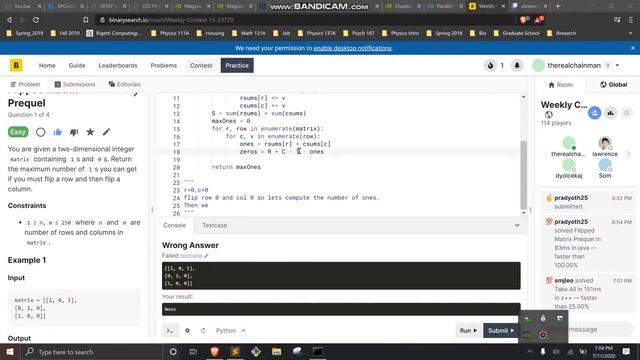Image resolution: width=640 pixels, height=360 pixels.
Task: Switch to the Problem tab
Action: (25, 84)
